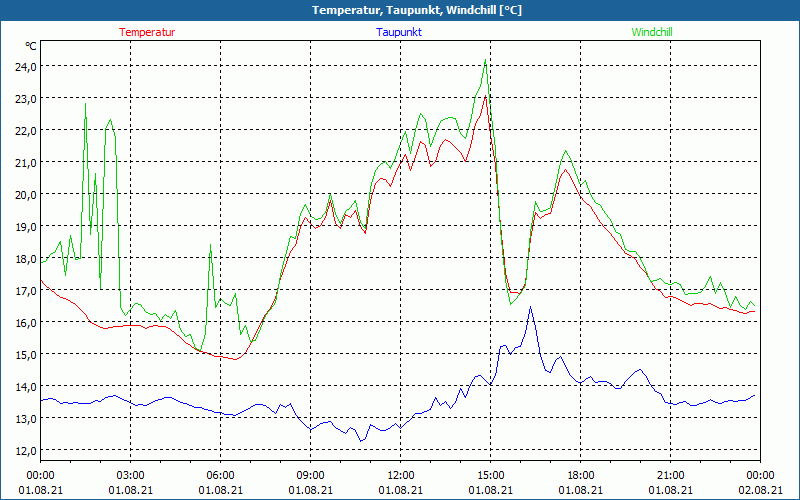The width and height of the screenshot is (800, 500).
Task: Click the '17,0' y-axis value
Action: click(x=26, y=290)
